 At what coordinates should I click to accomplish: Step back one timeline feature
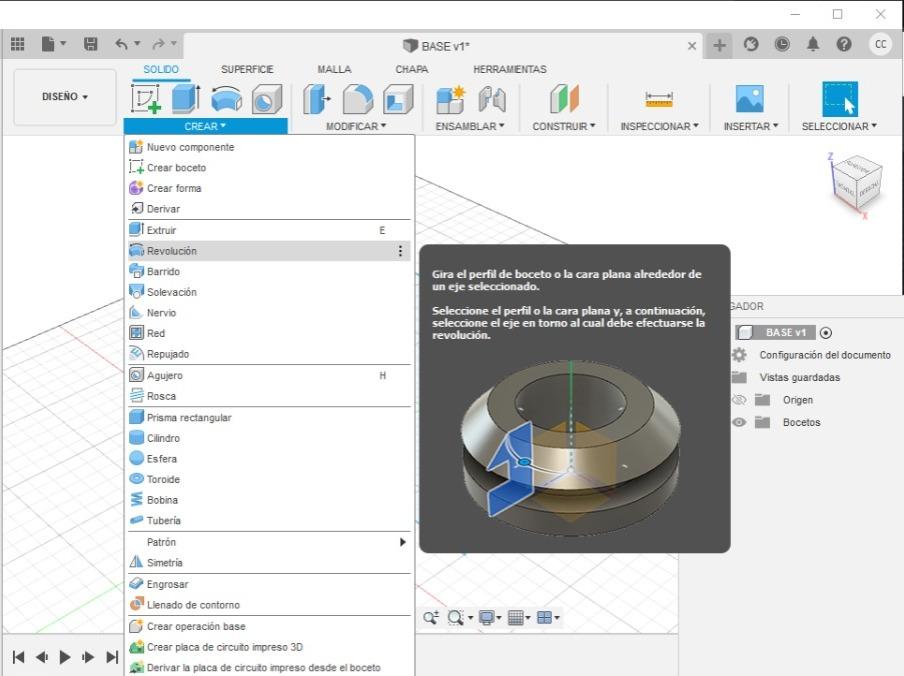[x=42, y=657]
